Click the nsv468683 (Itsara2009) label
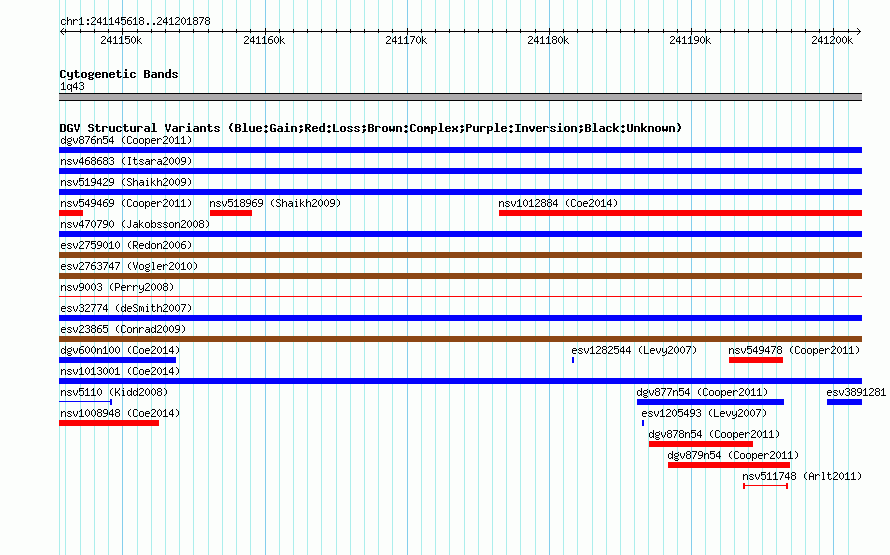The width and height of the screenshot is (890, 555). tap(126, 161)
